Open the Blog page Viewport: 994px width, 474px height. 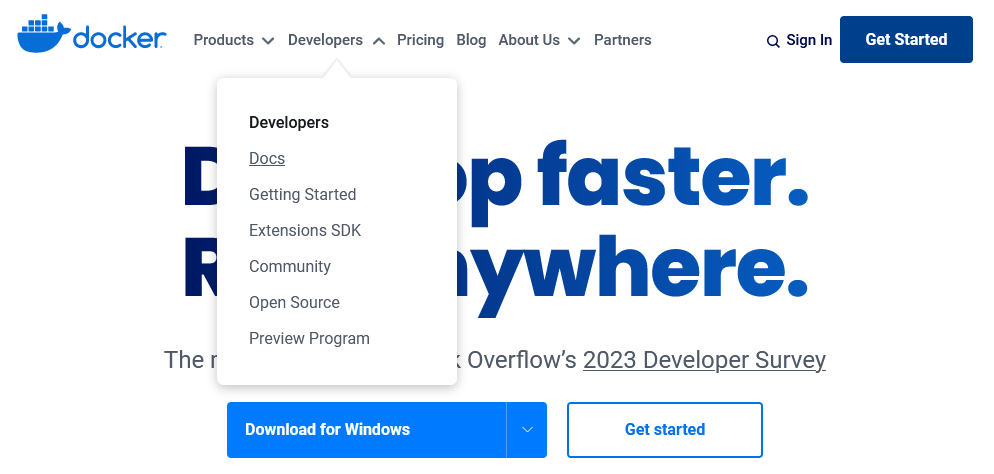click(471, 40)
